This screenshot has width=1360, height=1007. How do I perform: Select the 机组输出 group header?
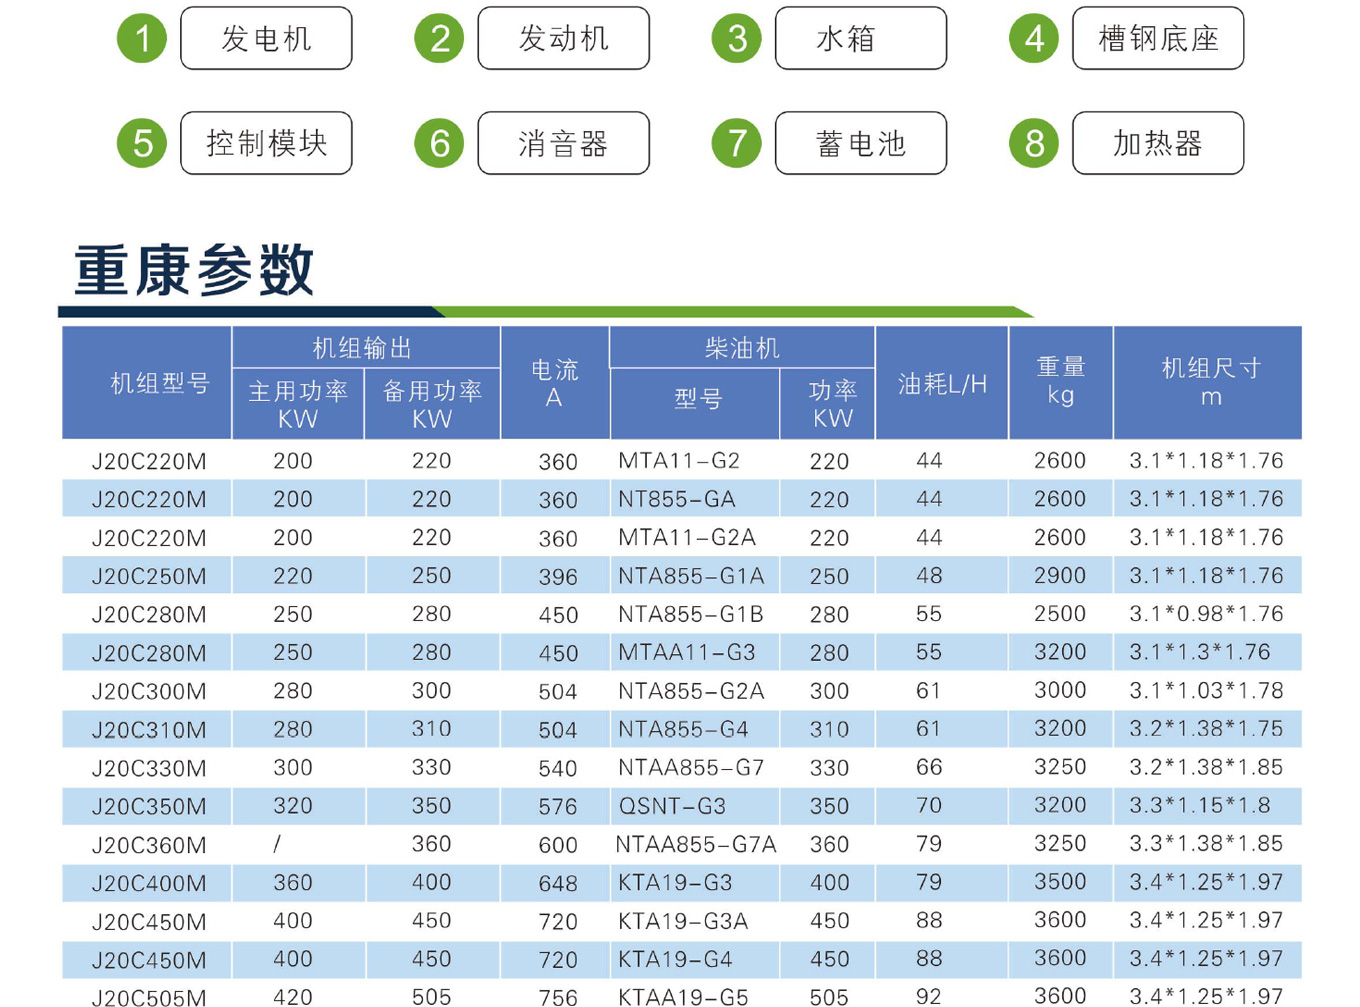pos(366,347)
